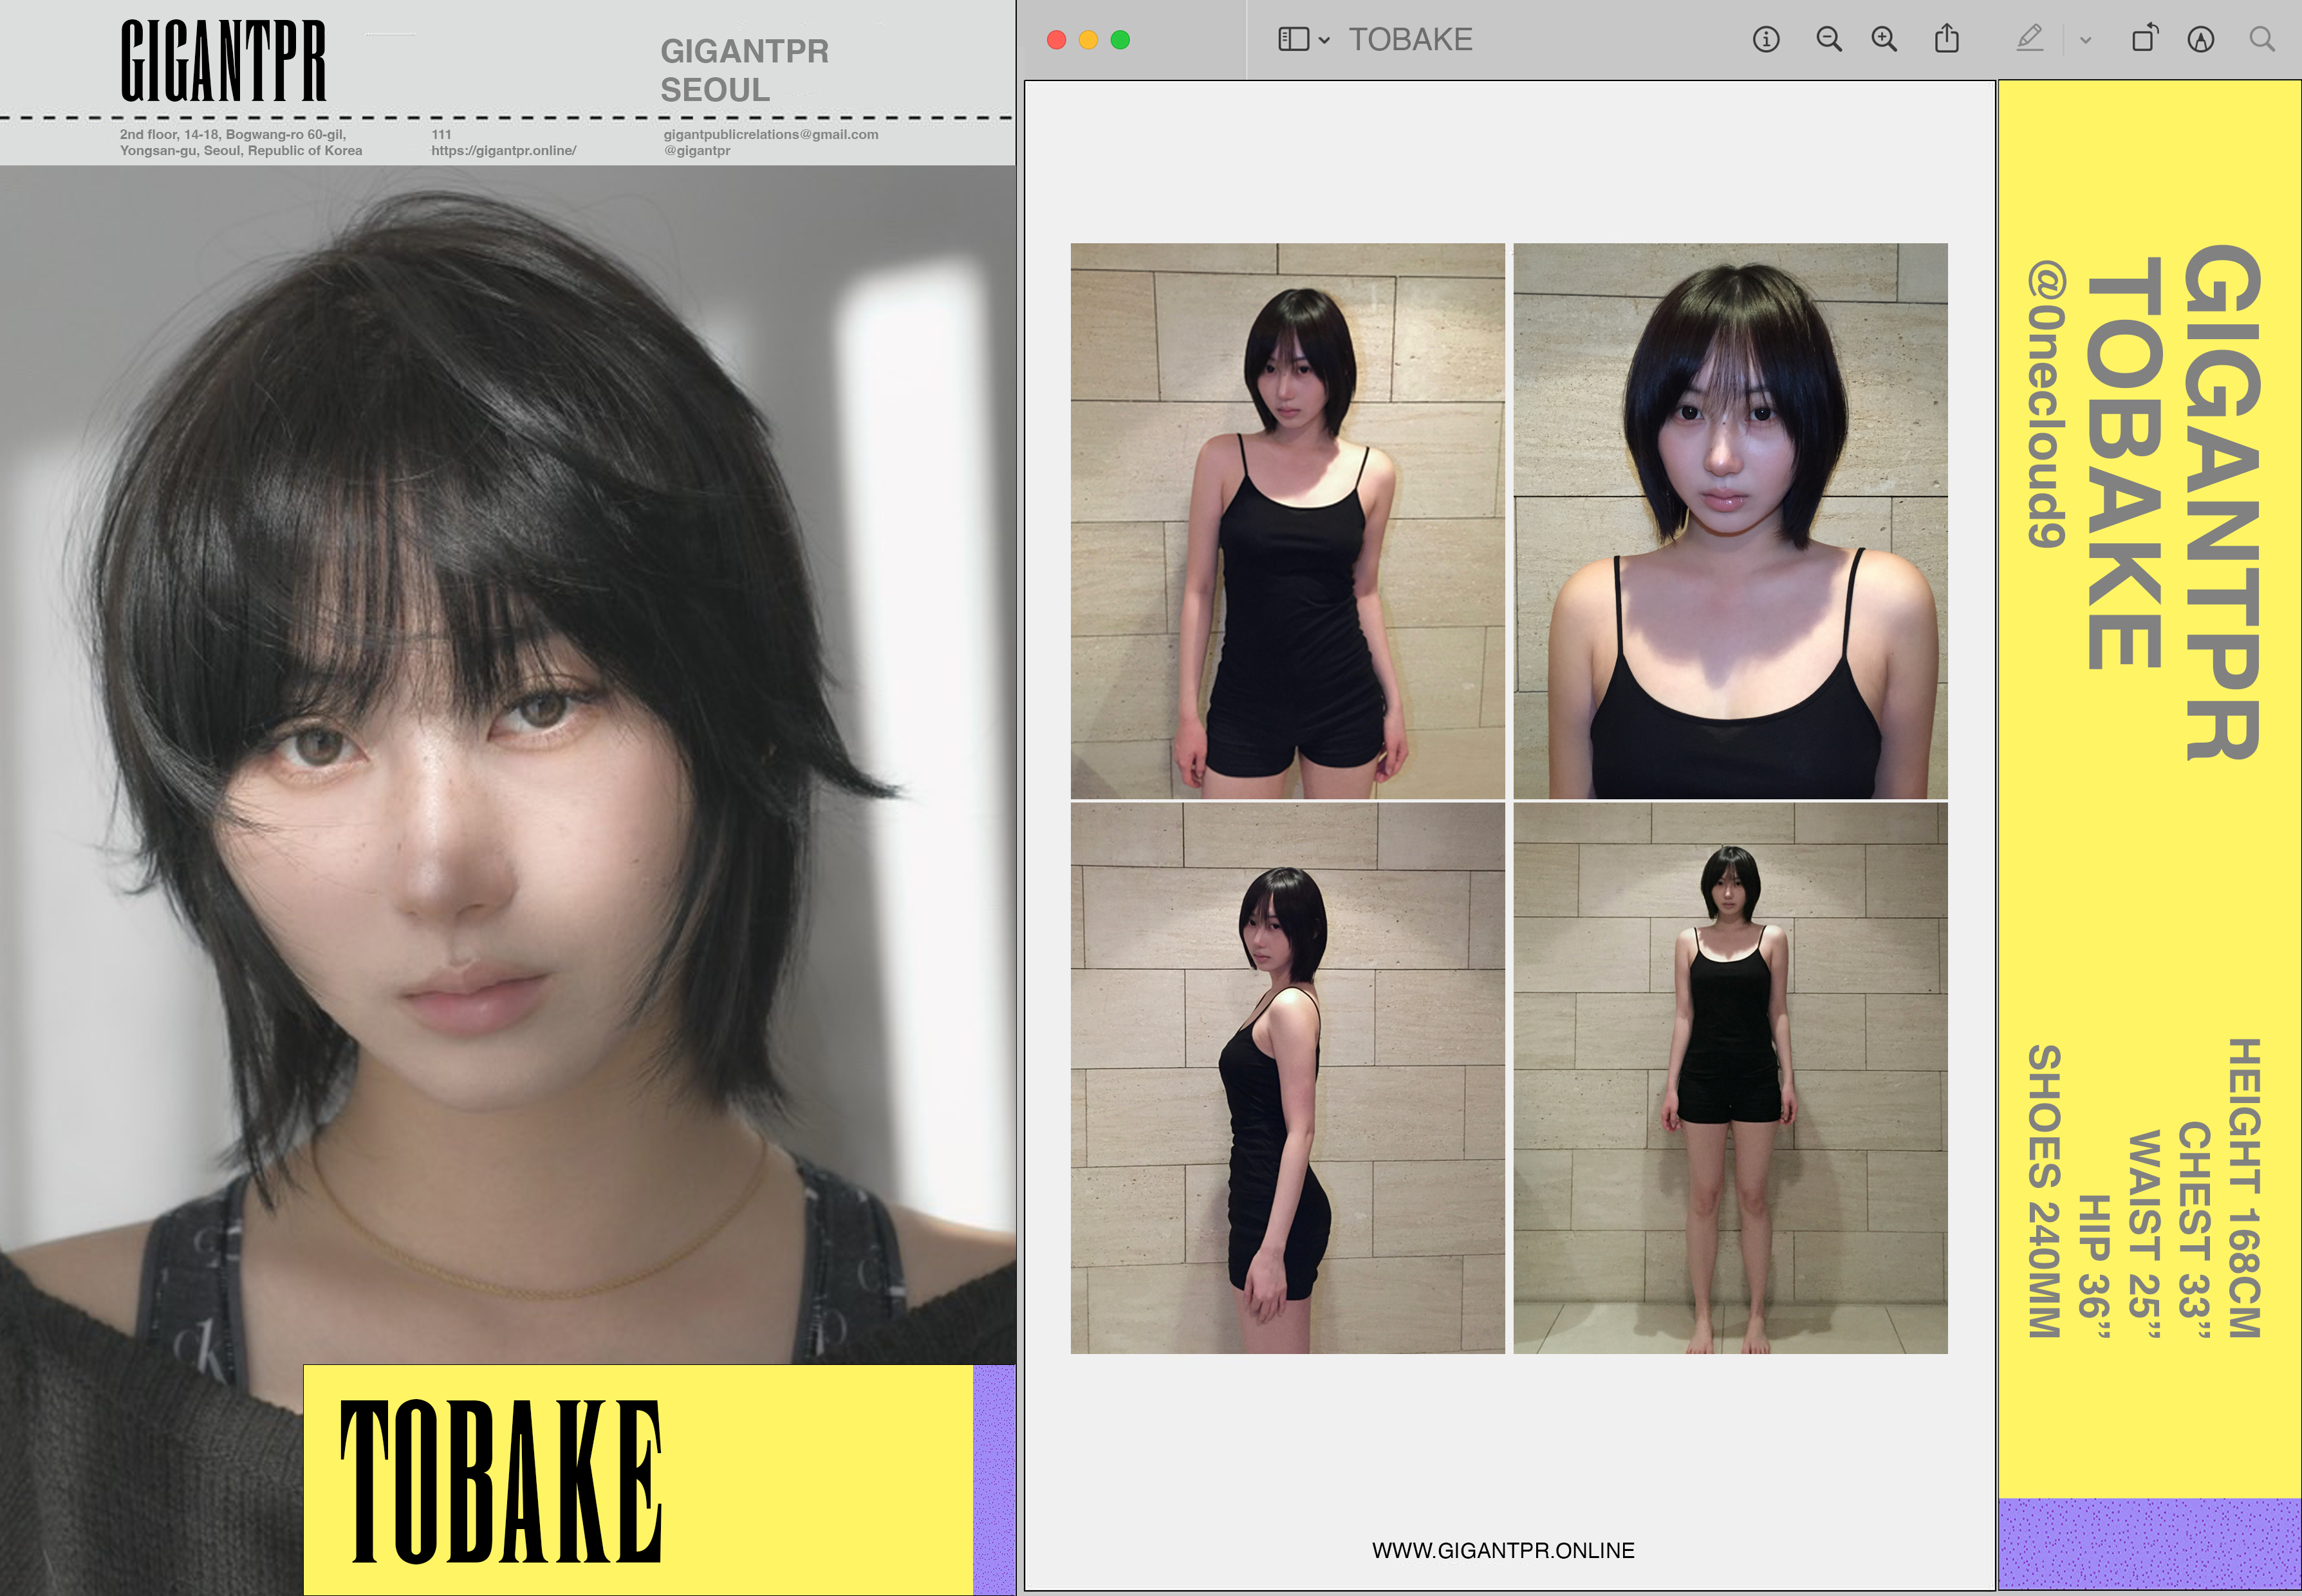This screenshot has height=1596, width=2302.
Task: Open the gigantpr.online website link
Action: [x=503, y=151]
